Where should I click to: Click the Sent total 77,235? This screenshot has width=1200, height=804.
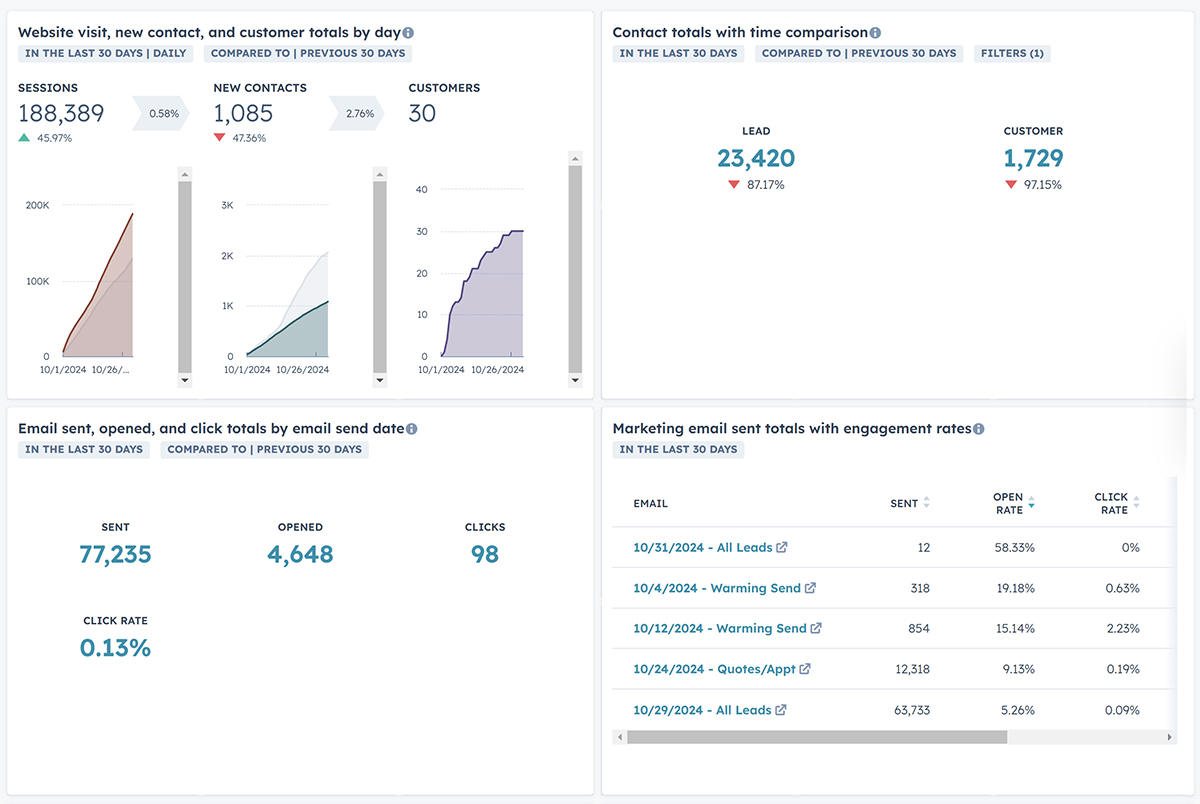pos(115,554)
